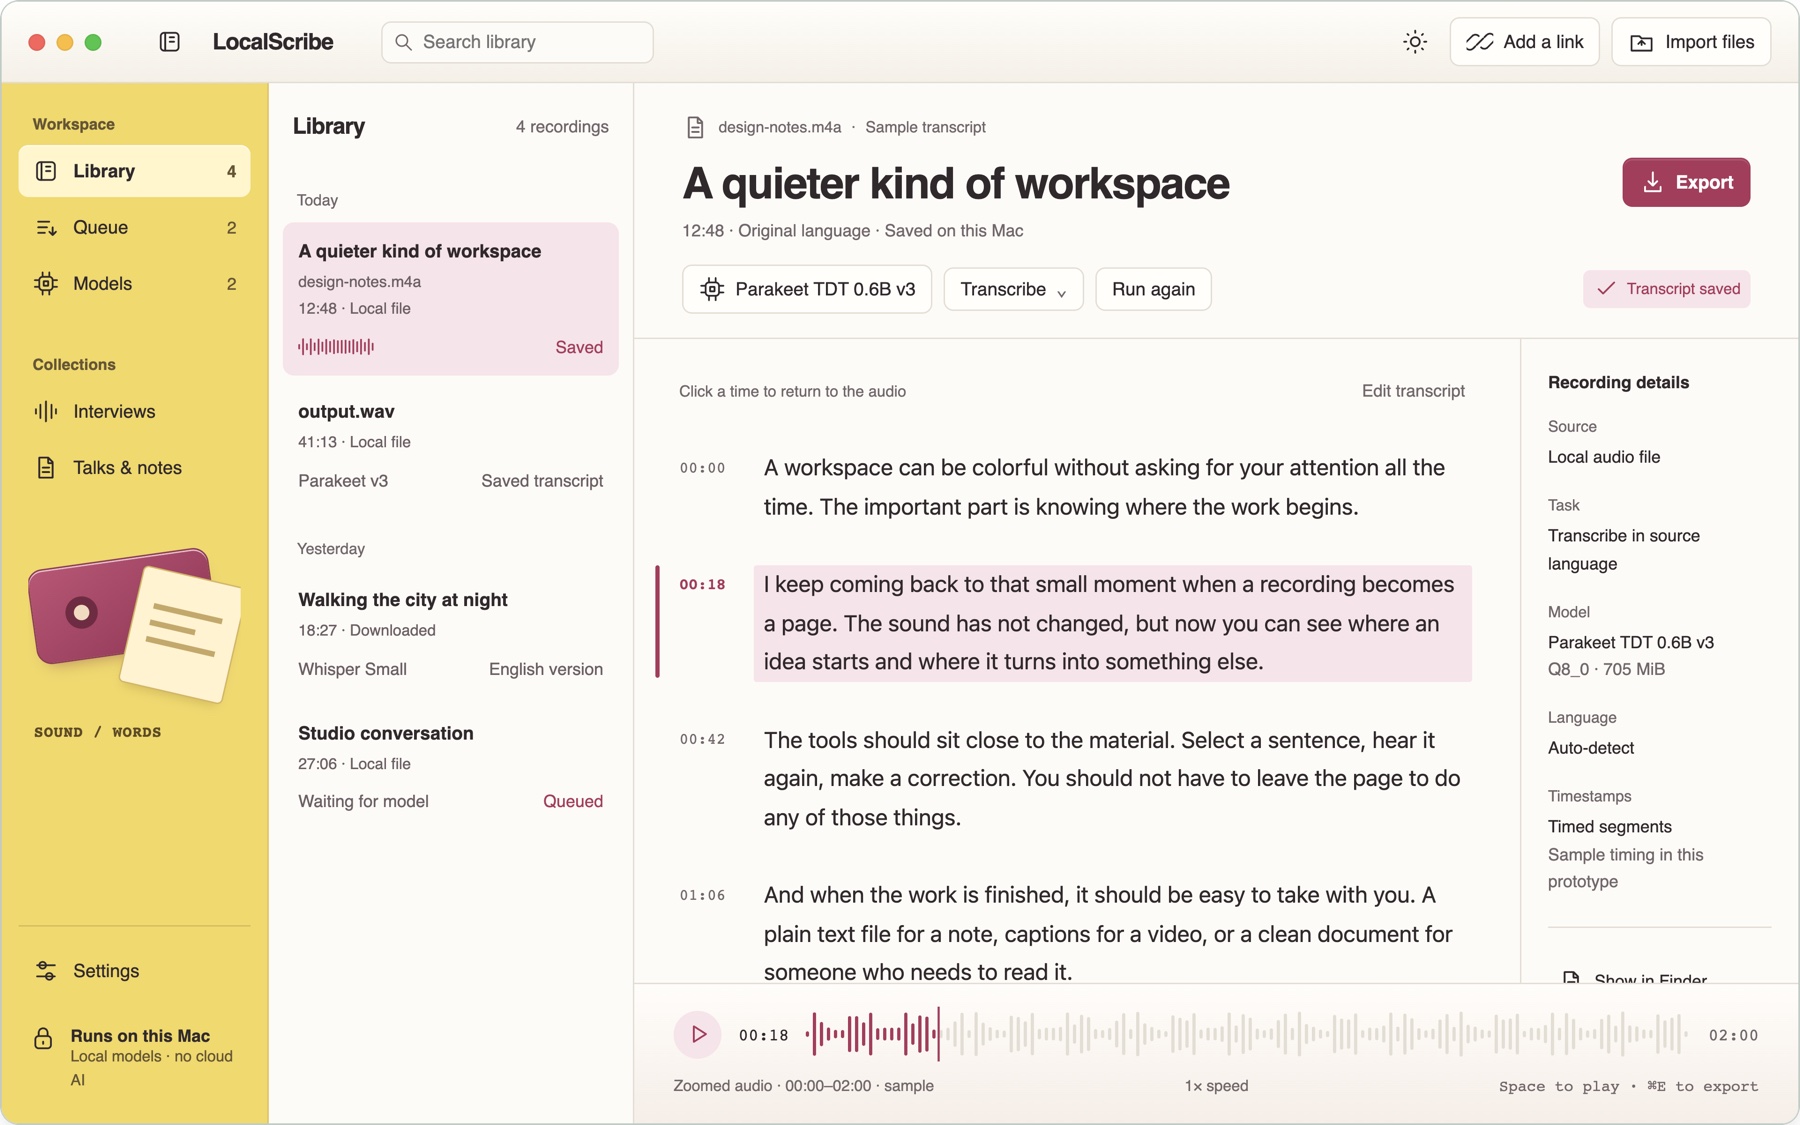Click the Queue list icon

(x=46, y=227)
